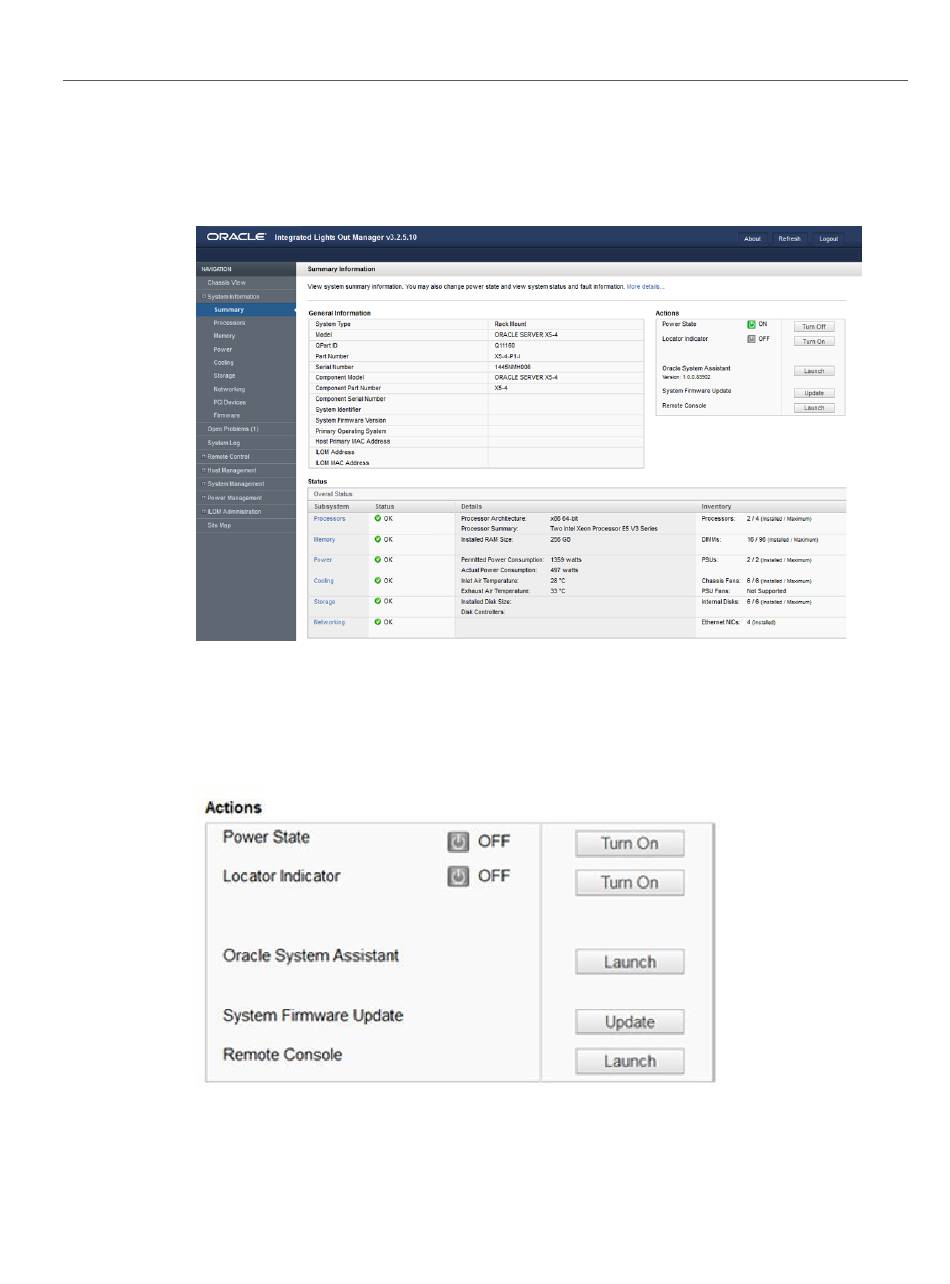The width and height of the screenshot is (950, 1284).
Task: Open the Cooling link in the Status table
Action: [x=324, y=581]
